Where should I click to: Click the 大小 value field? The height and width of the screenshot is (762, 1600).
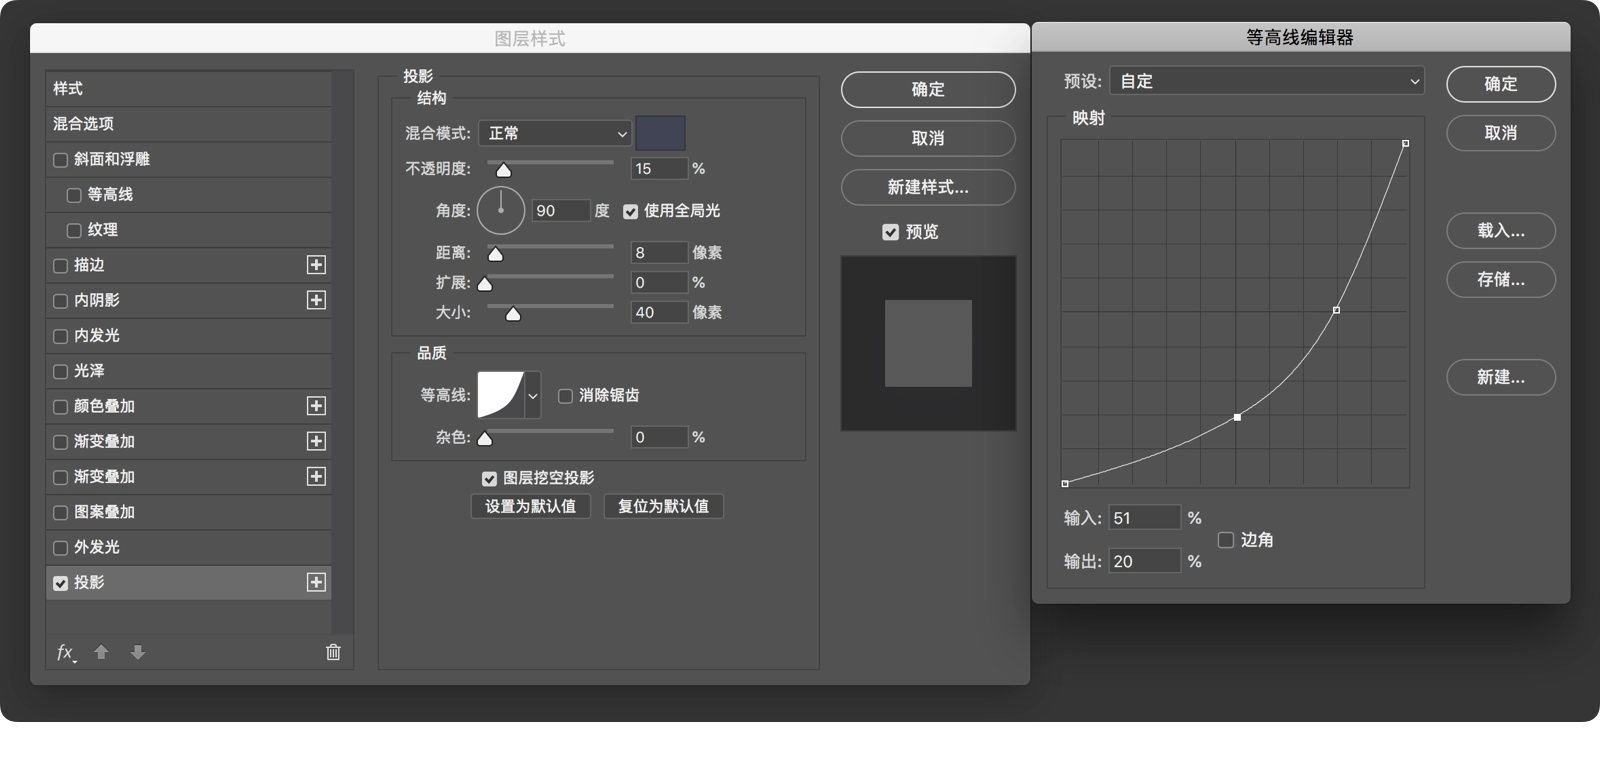pos(659,313)
